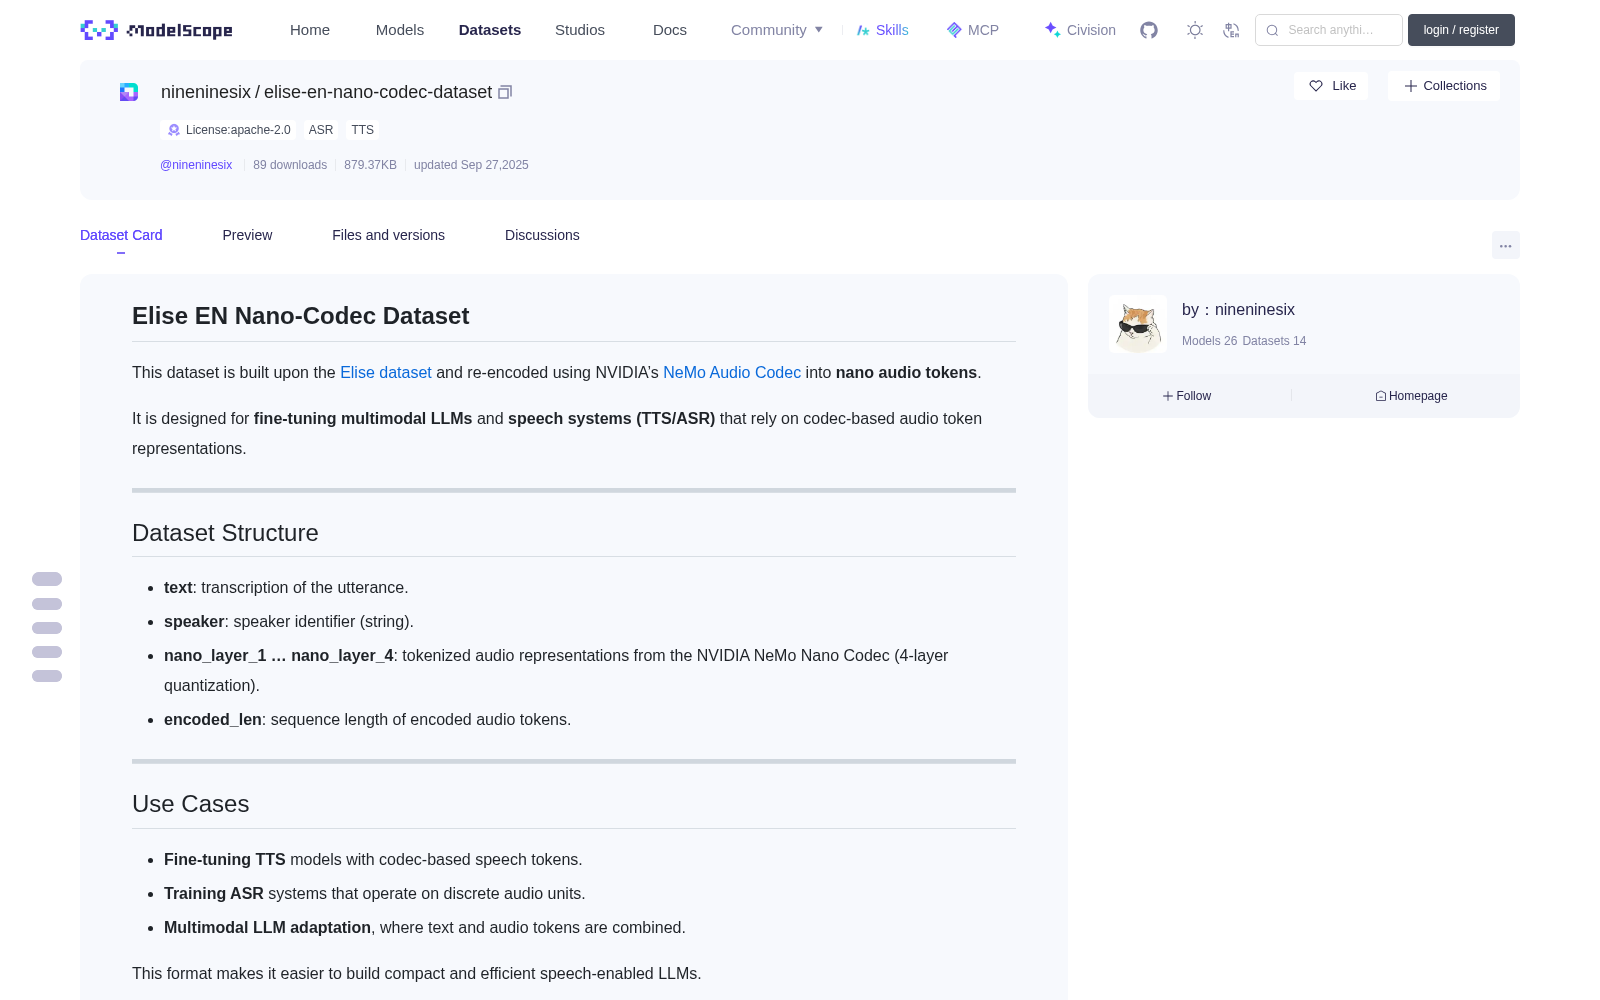
Task: Click the login / register button
Action: tap(1461, 30)
